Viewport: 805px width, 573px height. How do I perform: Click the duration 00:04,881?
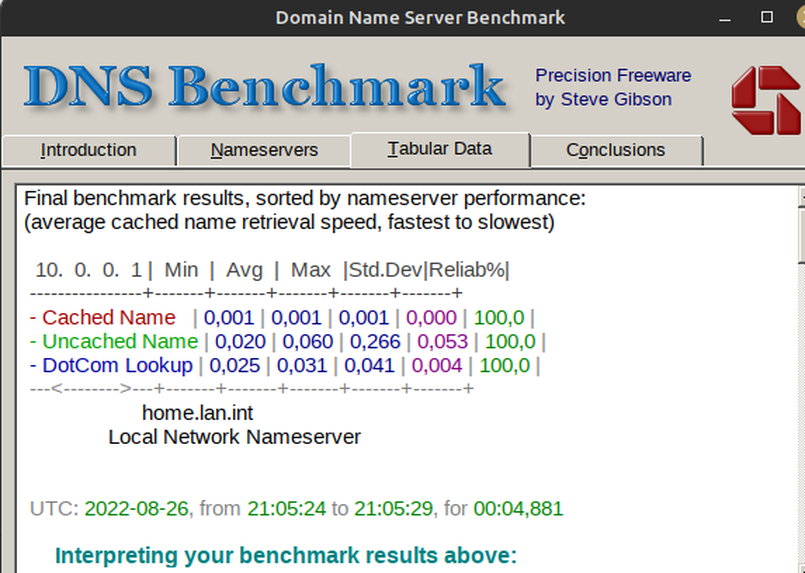click(519, 509)
